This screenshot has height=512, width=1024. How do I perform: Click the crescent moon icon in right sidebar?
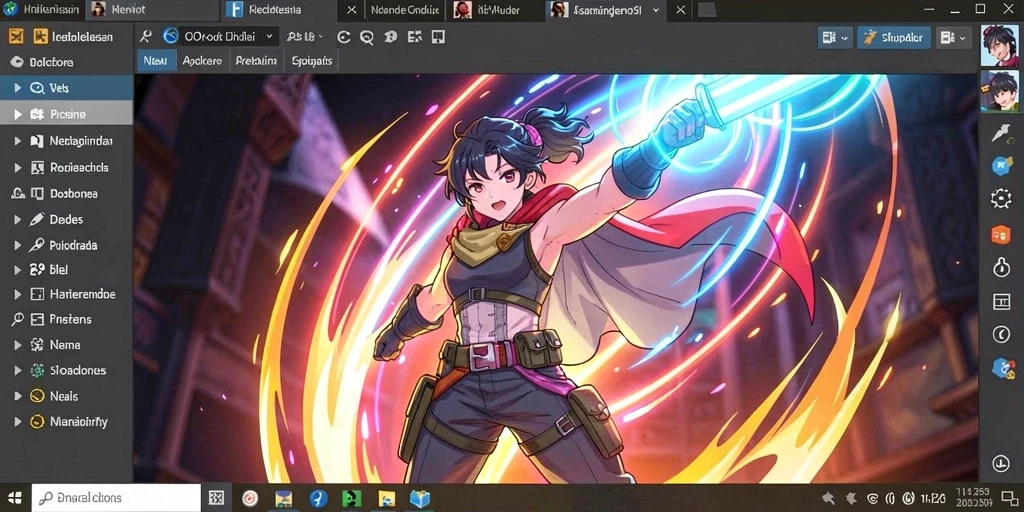coord(1001,335)
